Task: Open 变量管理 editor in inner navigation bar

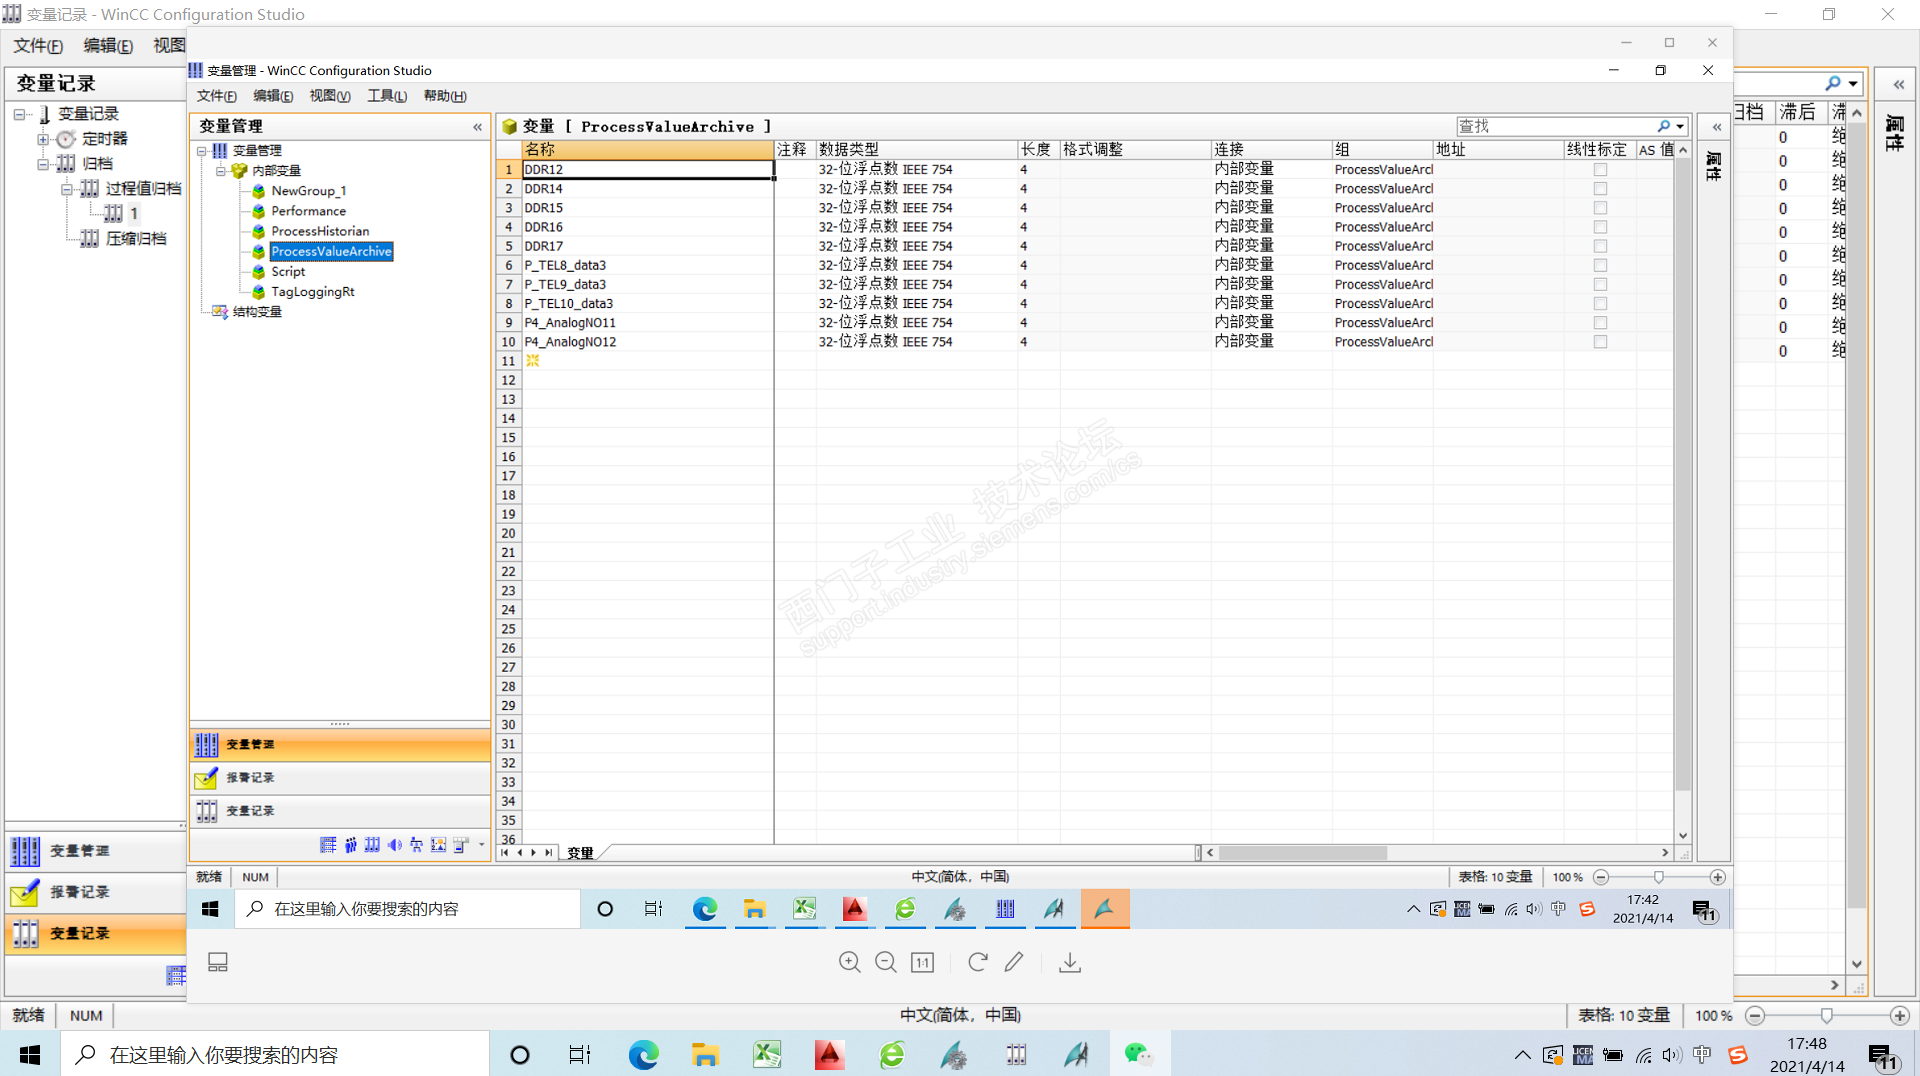Action: (340, 744)
